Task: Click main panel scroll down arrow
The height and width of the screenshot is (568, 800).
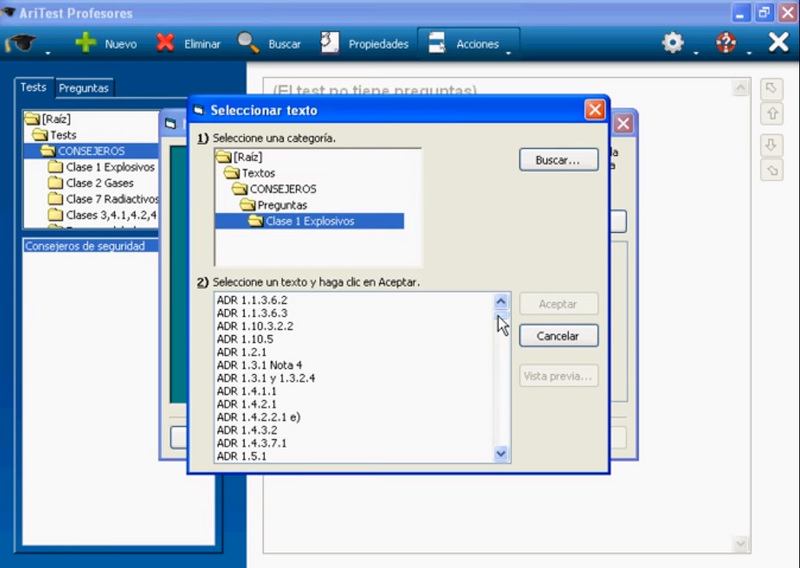Action: point(740,544)
